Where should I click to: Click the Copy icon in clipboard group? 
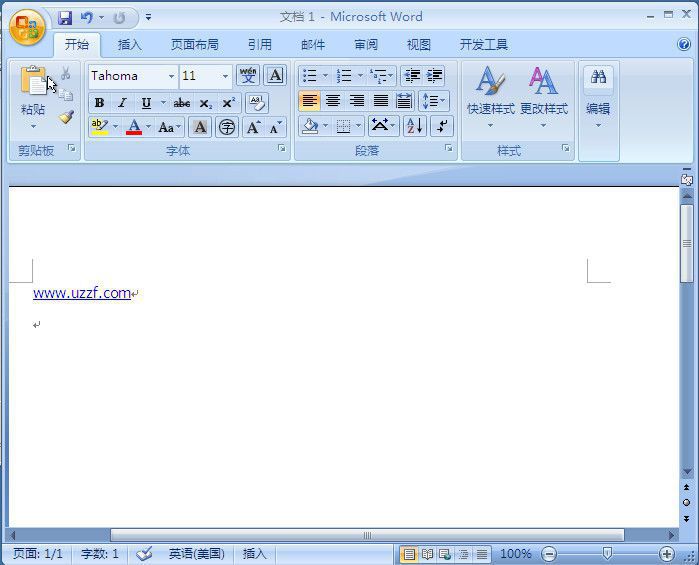[x=66, y=94]
